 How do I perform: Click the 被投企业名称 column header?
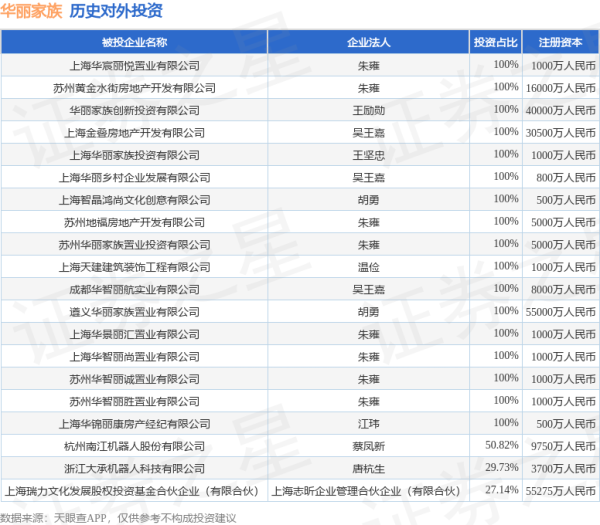point(134,42)
